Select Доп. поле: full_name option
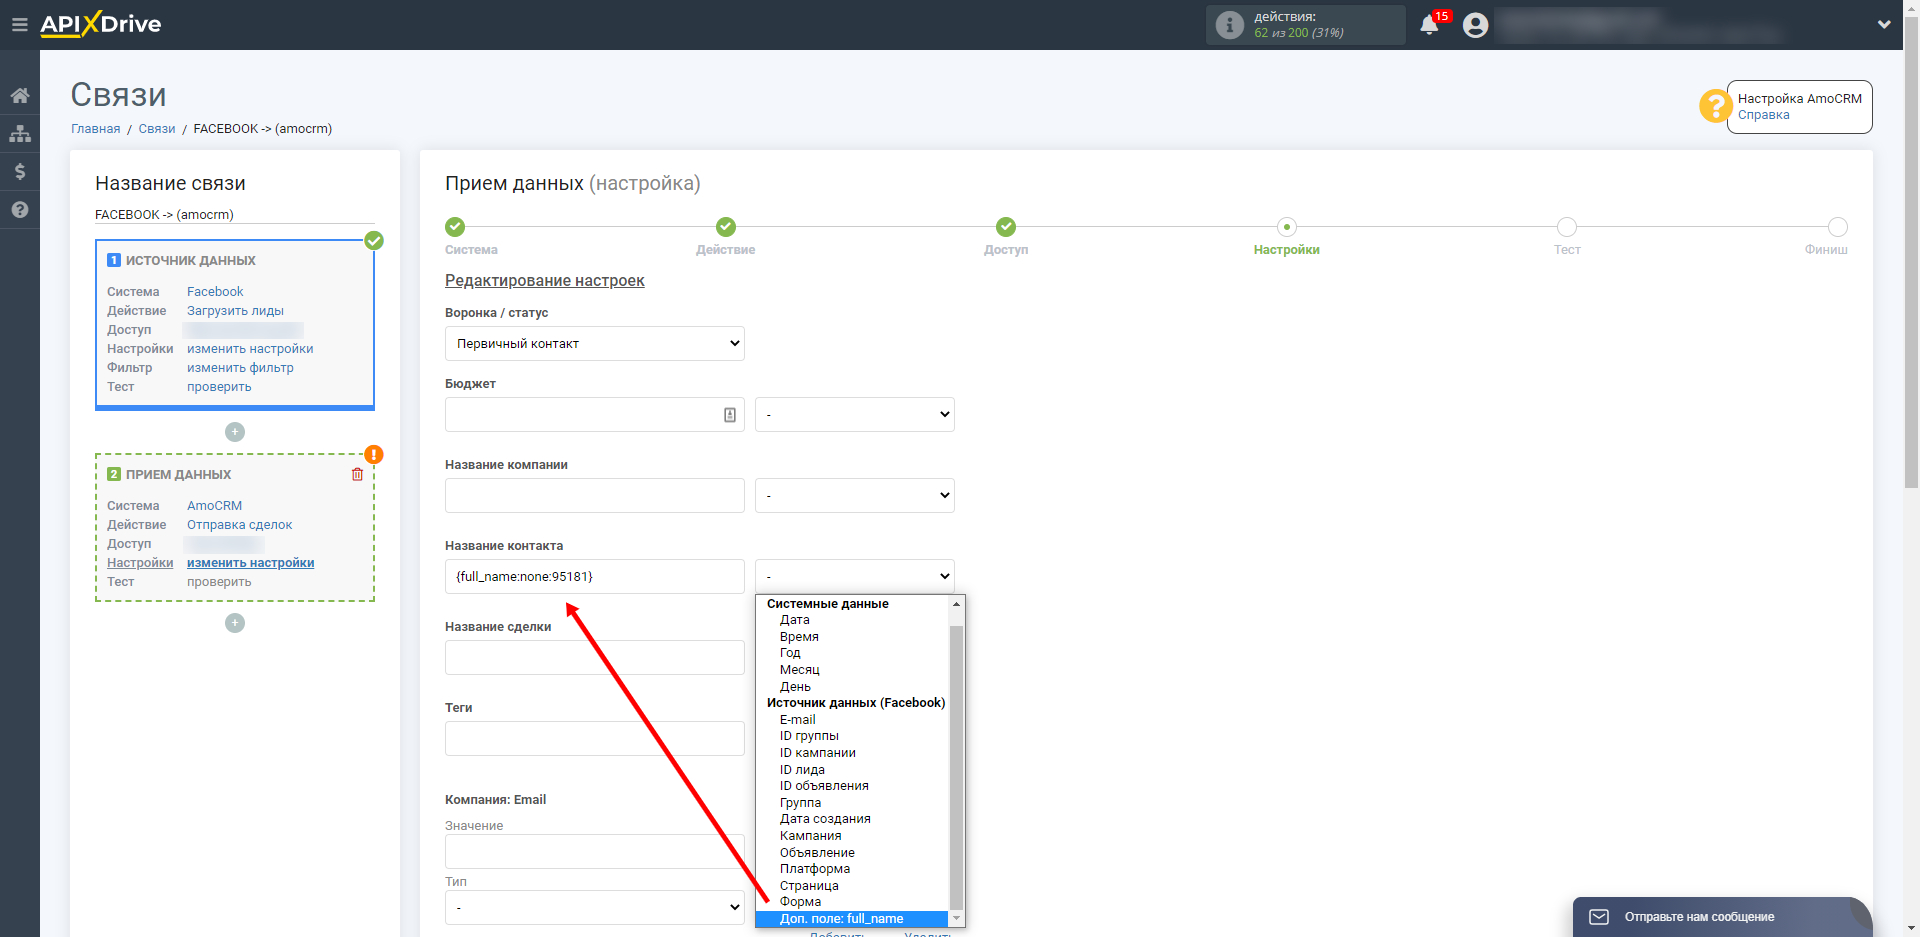The height and width of the screenshot is (937, 1920). click(852, 919)
